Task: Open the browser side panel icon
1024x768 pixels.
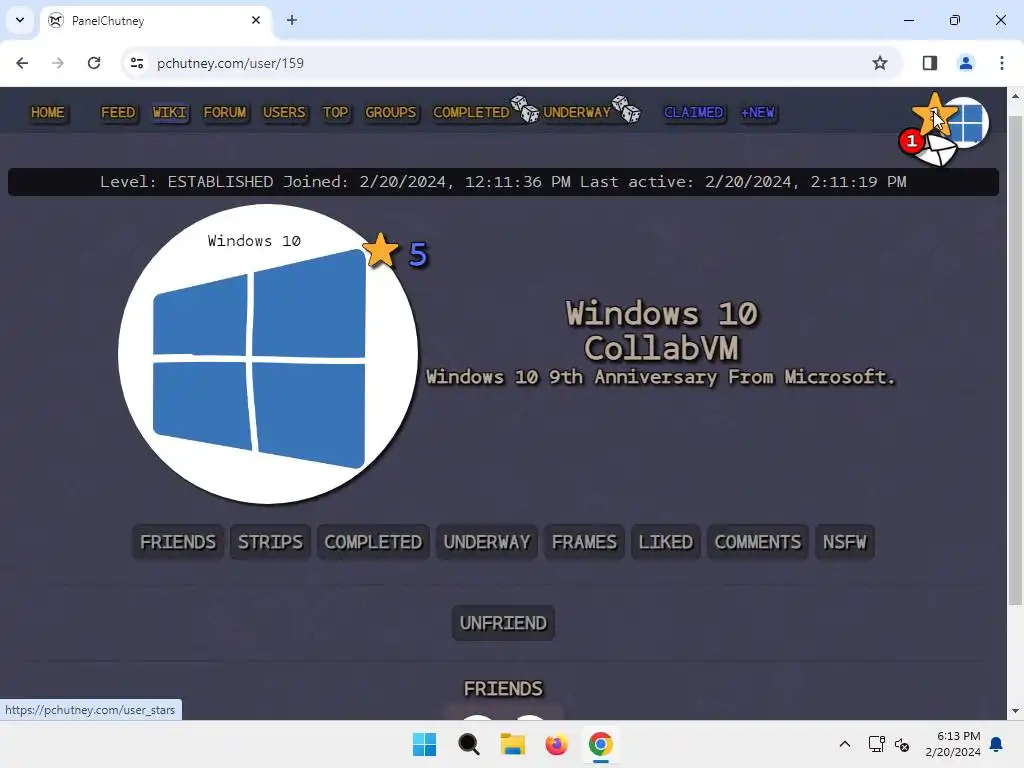Action: pos(929,63)
